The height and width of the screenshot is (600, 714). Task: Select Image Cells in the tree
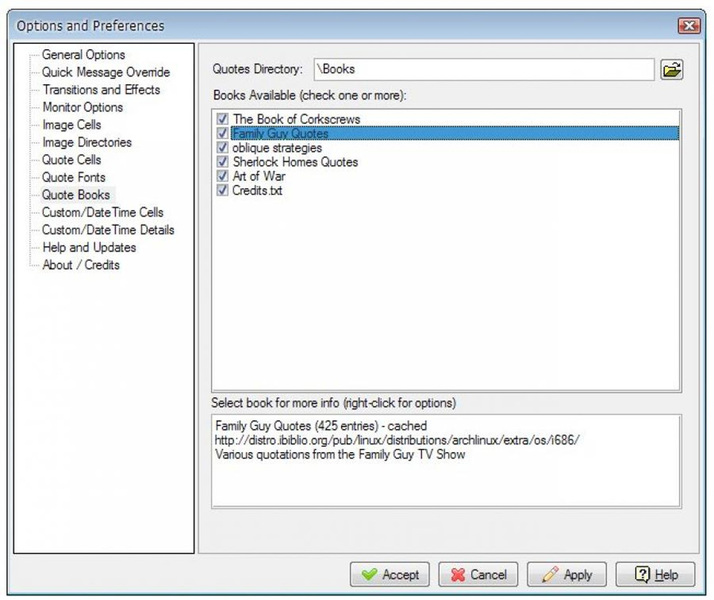coord(71,125)
